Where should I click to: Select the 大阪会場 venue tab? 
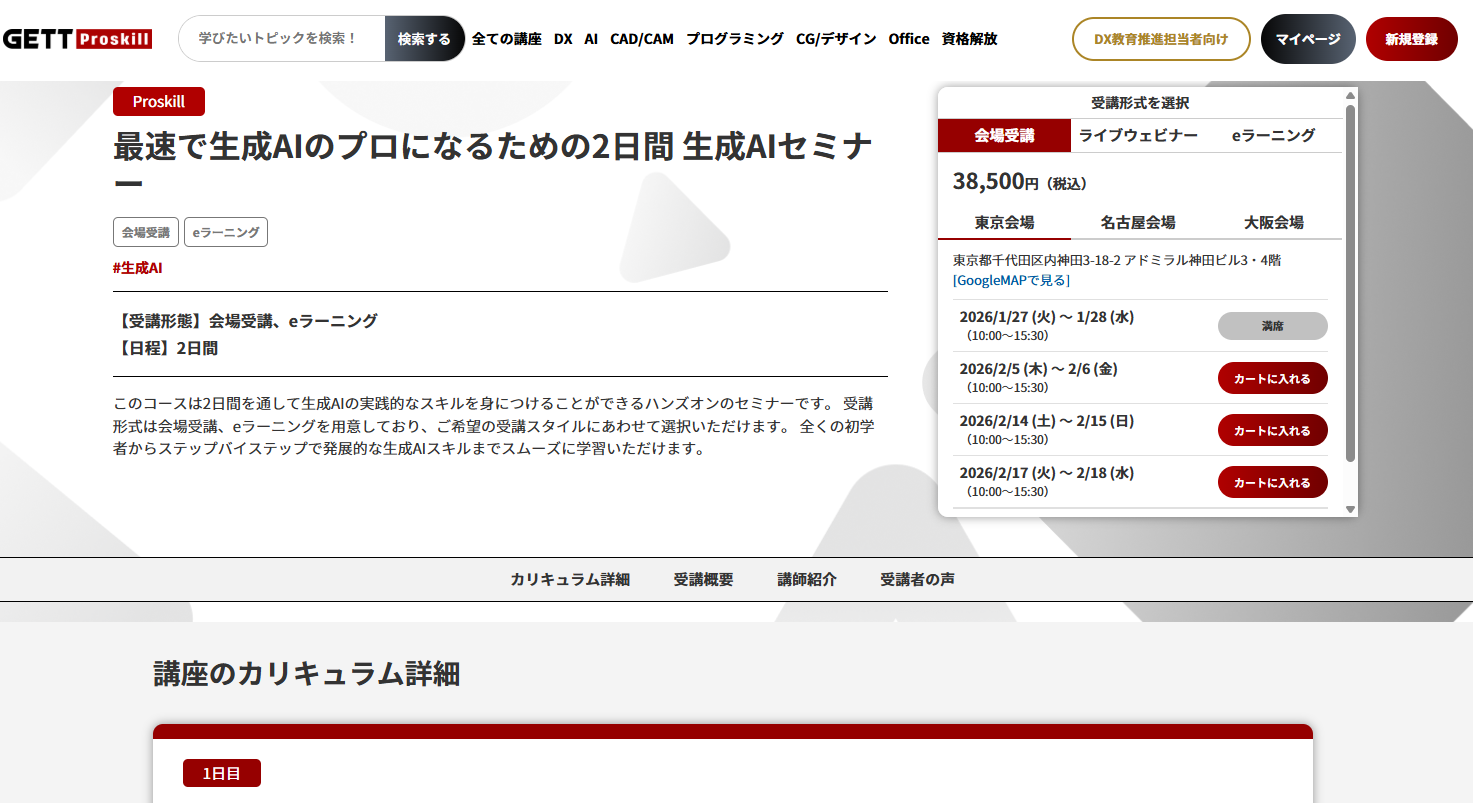pyautogui.click(x=1273, y=222)
